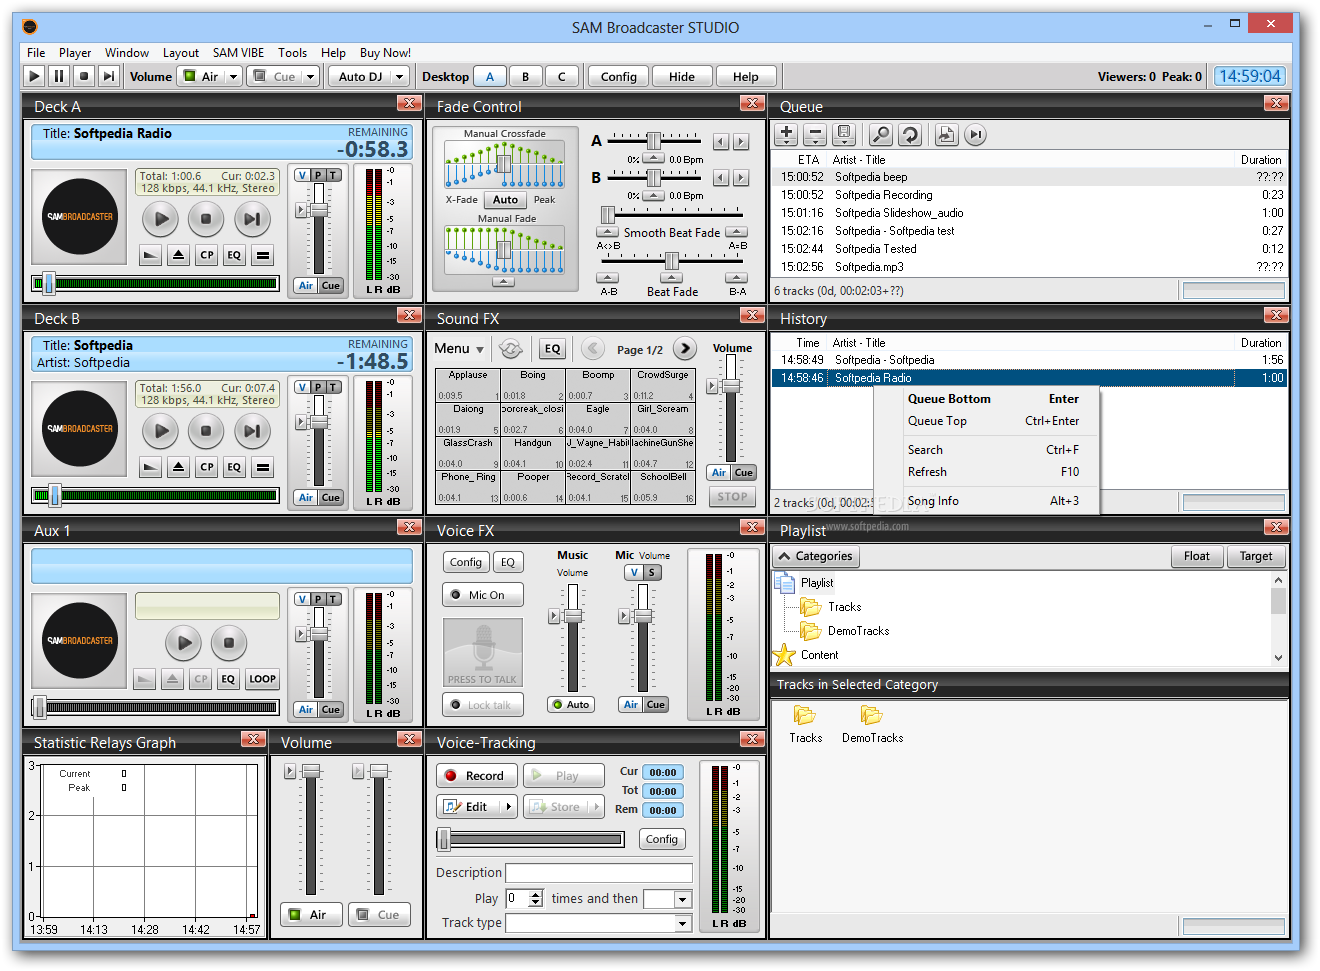This screenshot has height=971, width=1320.
Task: Toggle Auto under Music Volume
Action: tap(572, 704)
